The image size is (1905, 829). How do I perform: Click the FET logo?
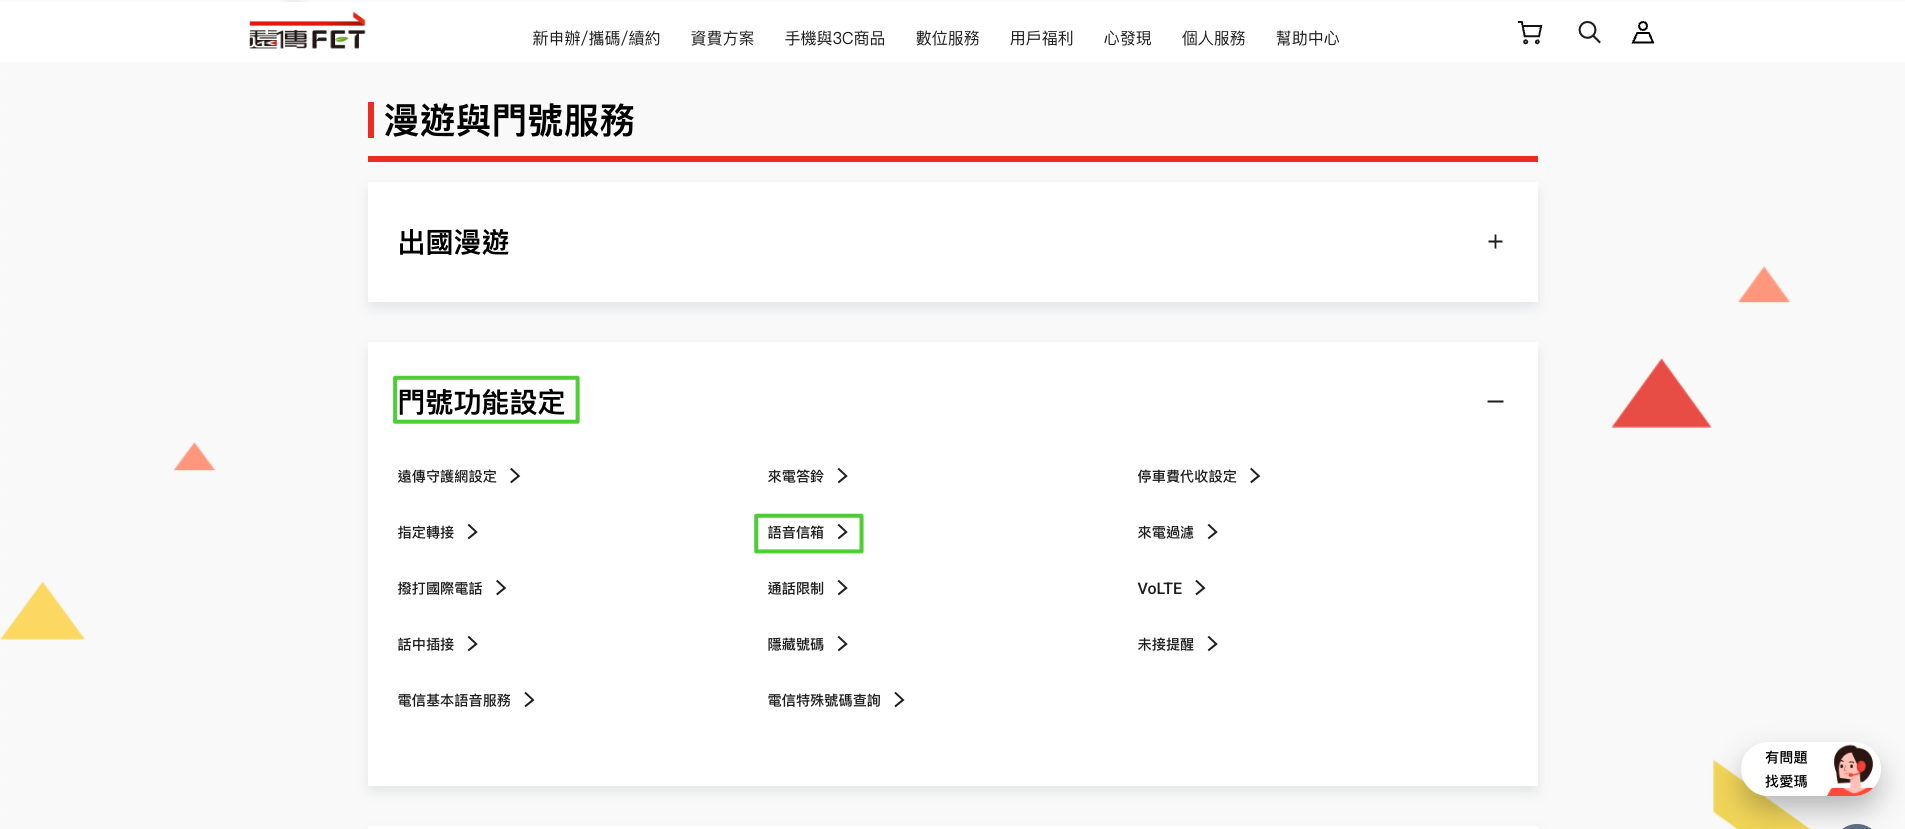click(307, 33)
